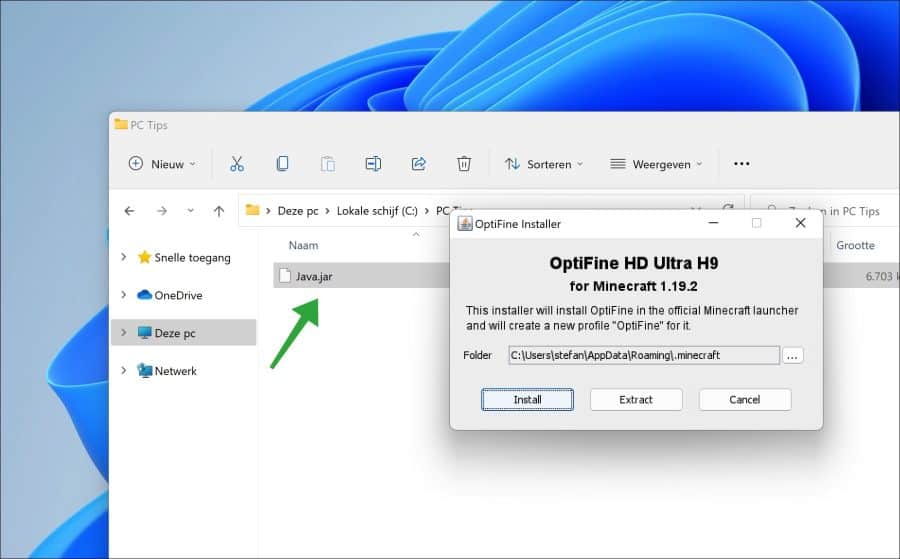
Task: Click the Rename icon in Explorer toolbar
Action: coord(373,164)
